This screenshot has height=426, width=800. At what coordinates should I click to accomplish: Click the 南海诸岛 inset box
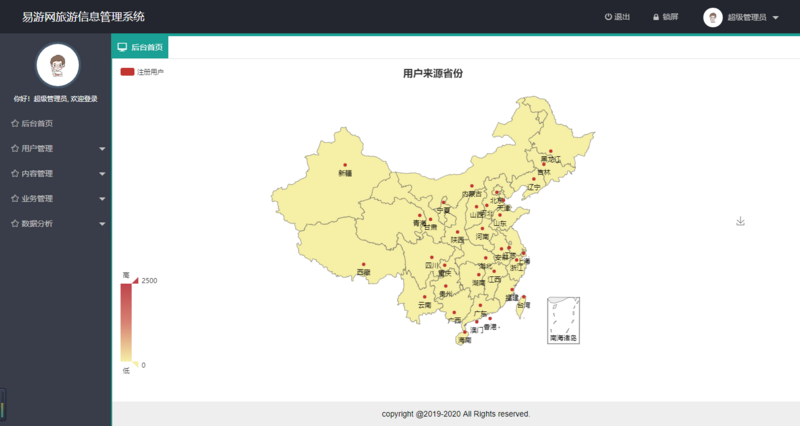pyautogui.click(x=563, y=320)
